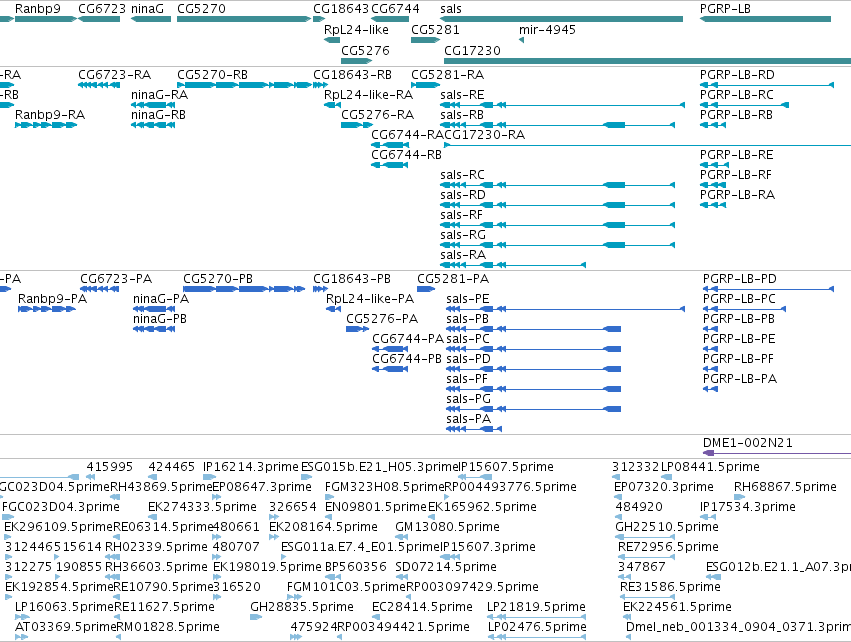Select EST EK274333.5prime
This screenshot has width=851, height=642.
(152, 517)
